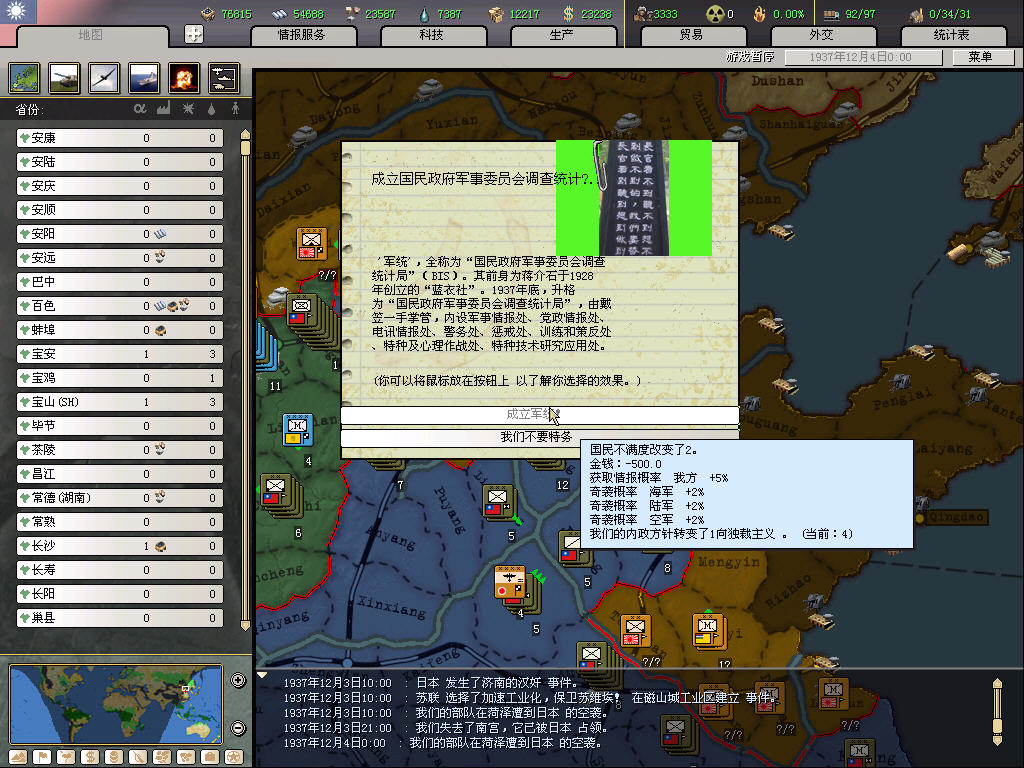Click the nuclear radiation symbol in top bar
1024x768 pixels.
[x=715, y=14]
